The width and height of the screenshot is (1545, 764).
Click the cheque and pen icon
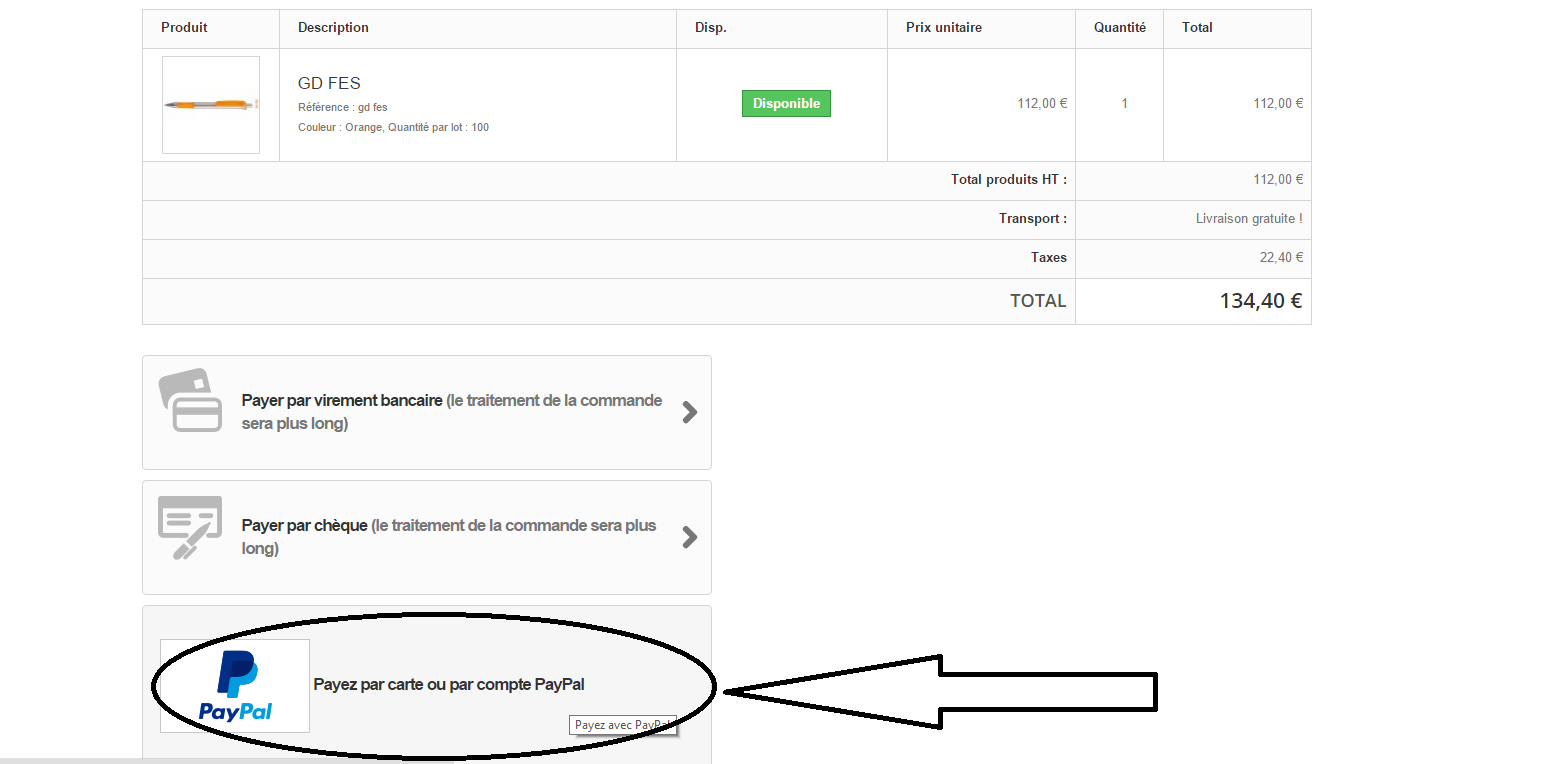pos(190,527)
